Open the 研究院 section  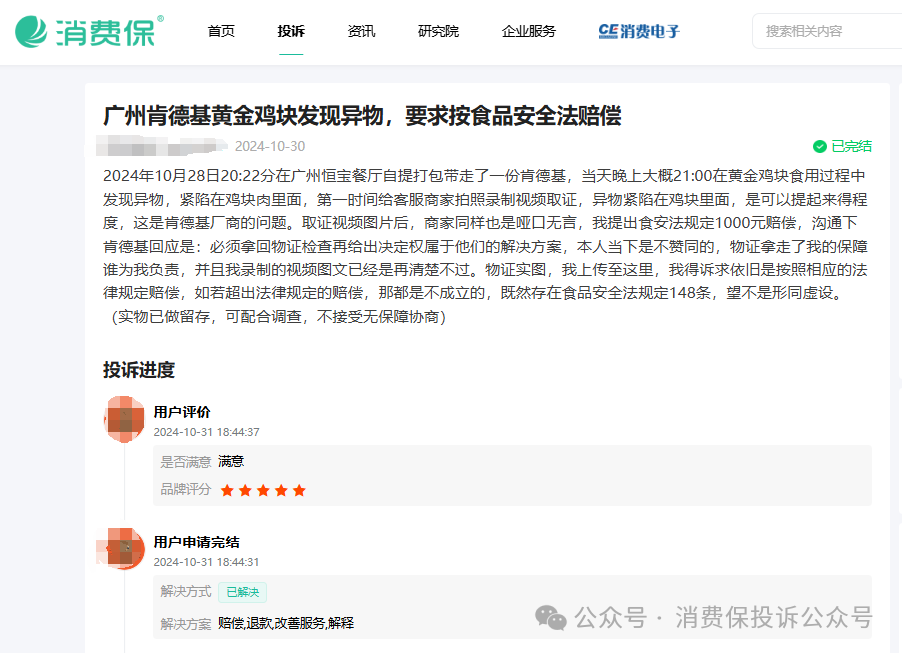(438, 31)
